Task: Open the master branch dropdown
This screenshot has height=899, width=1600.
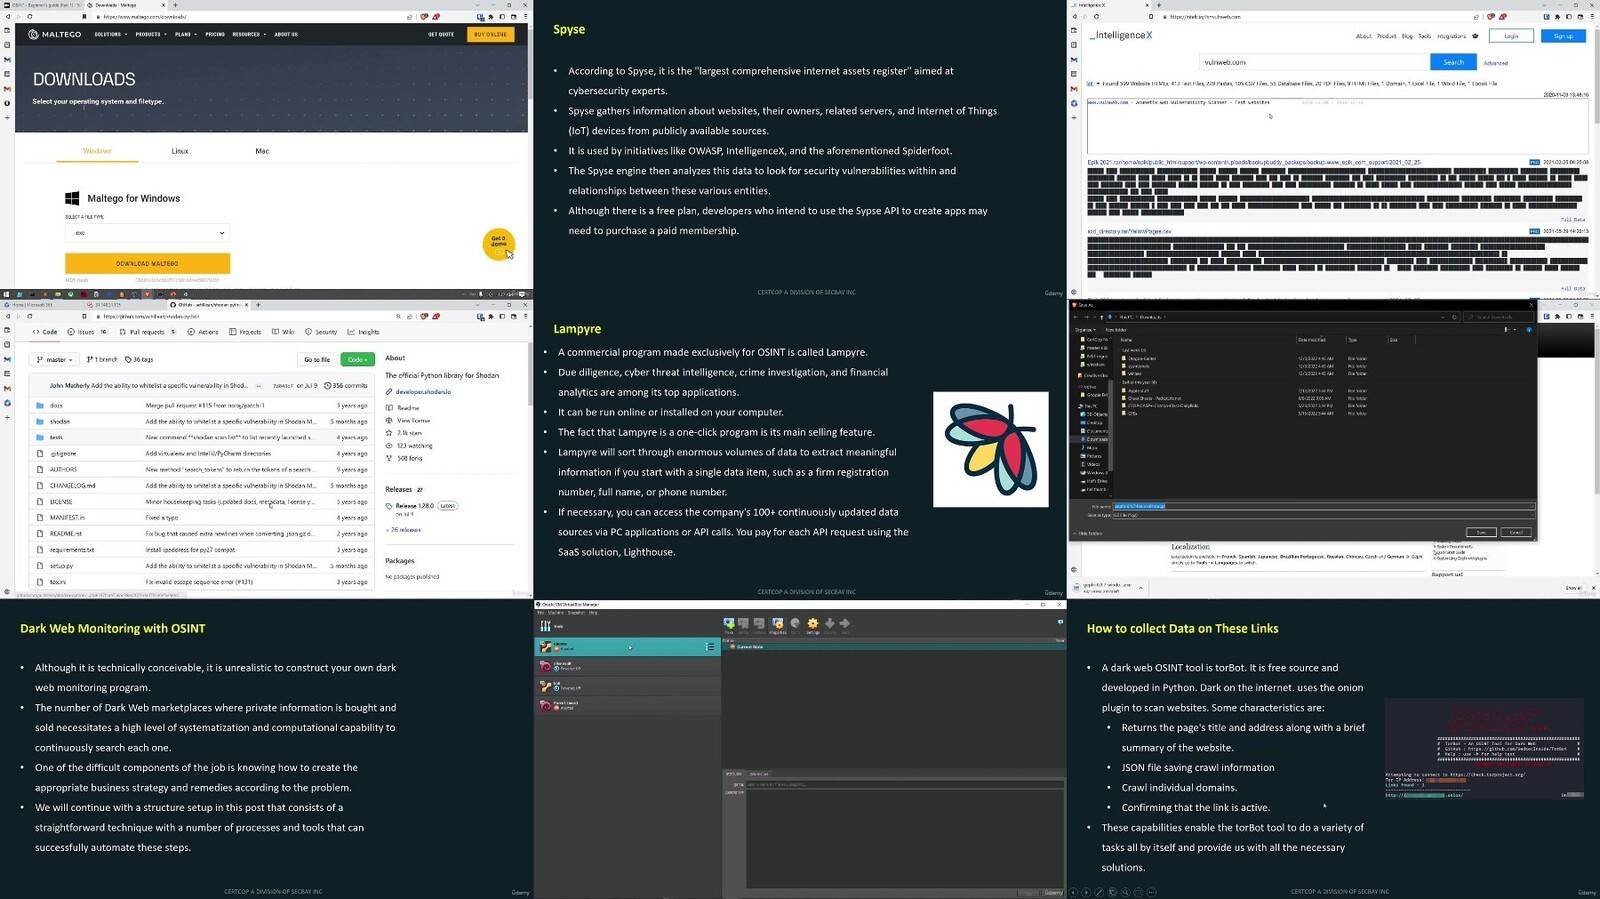Action: pos(54,359)
